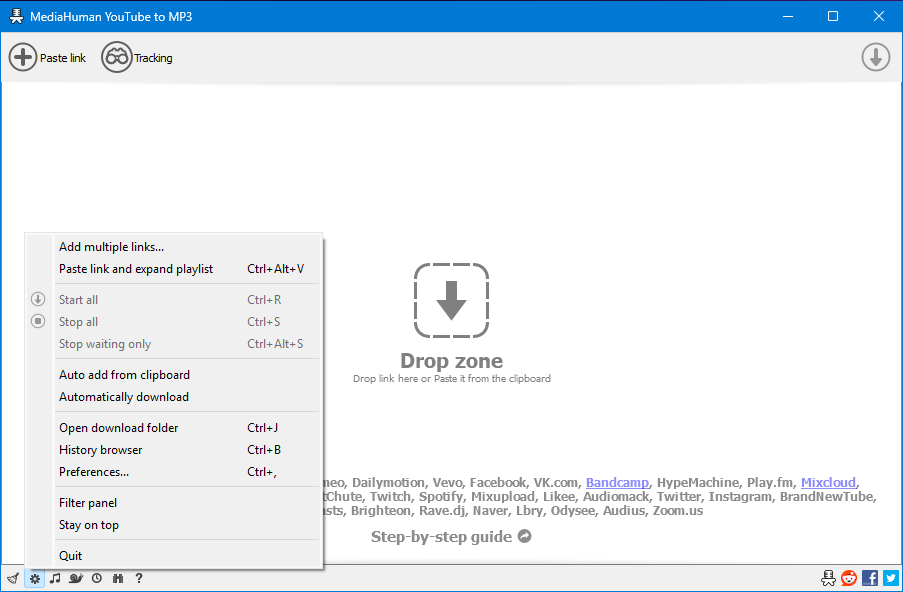The width and height of the screenshot is (903, 592).
Task: Close the menu via the gear settings icon
Action: tap(35, 578)
